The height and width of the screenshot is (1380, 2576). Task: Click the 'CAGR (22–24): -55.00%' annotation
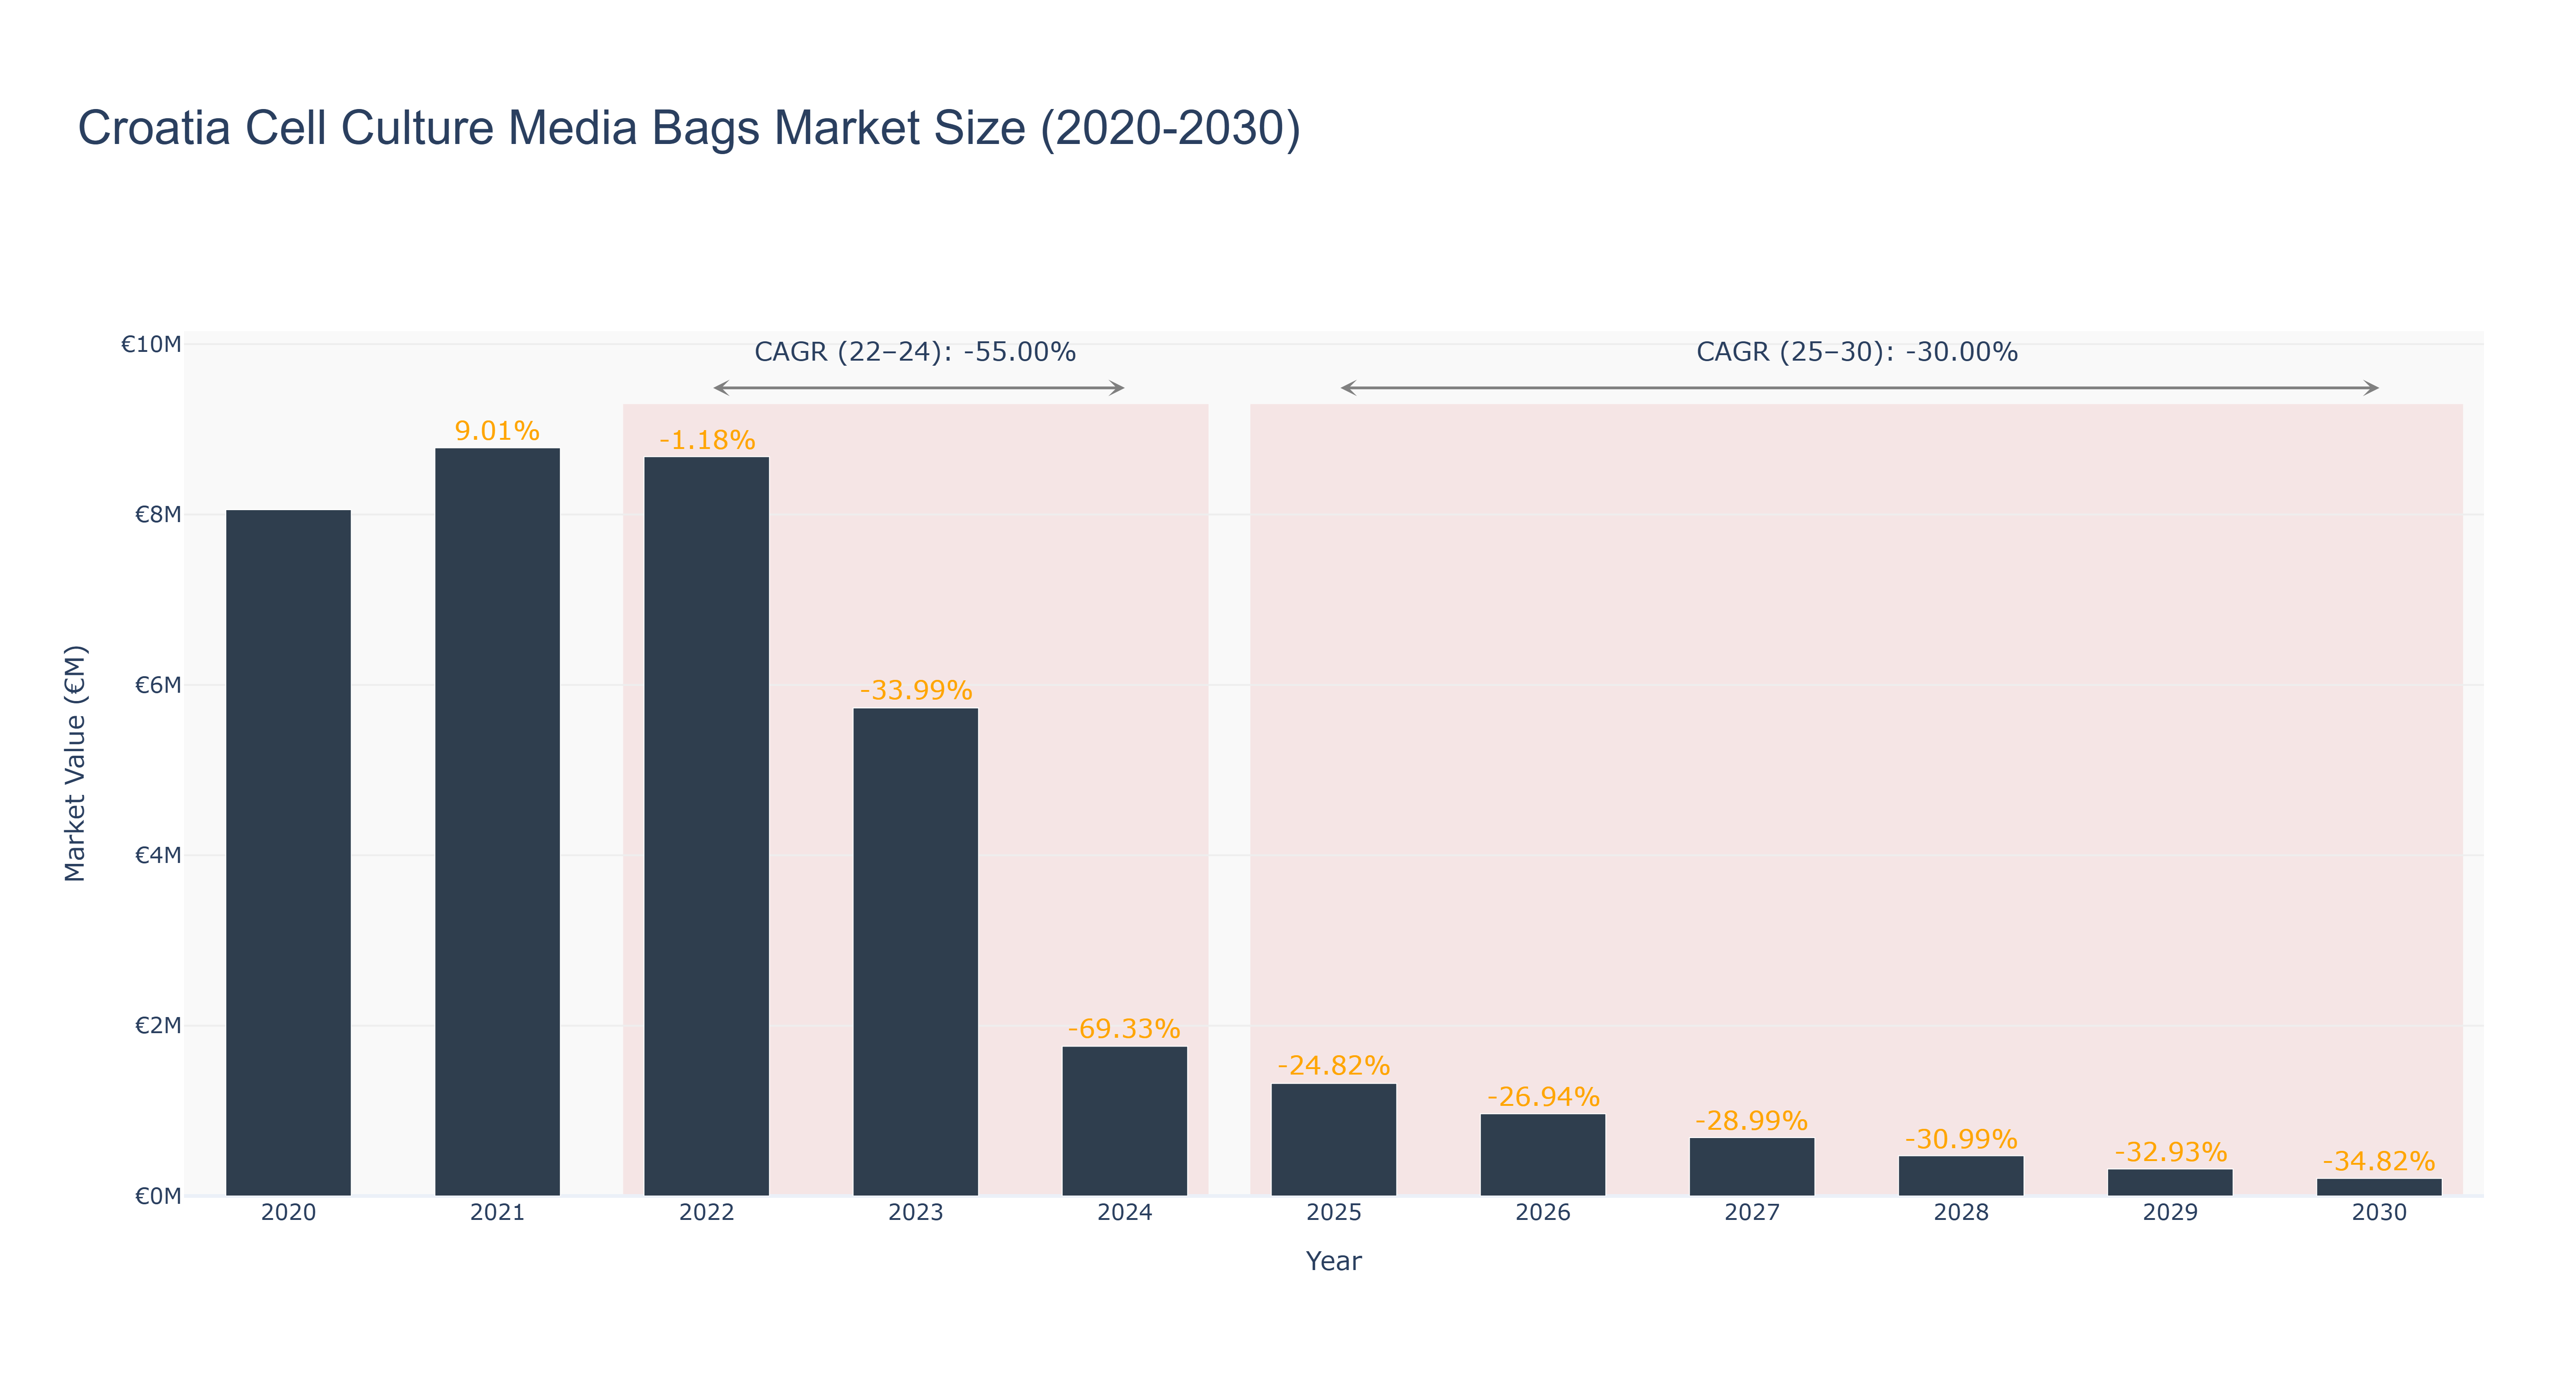pos(915,352)
